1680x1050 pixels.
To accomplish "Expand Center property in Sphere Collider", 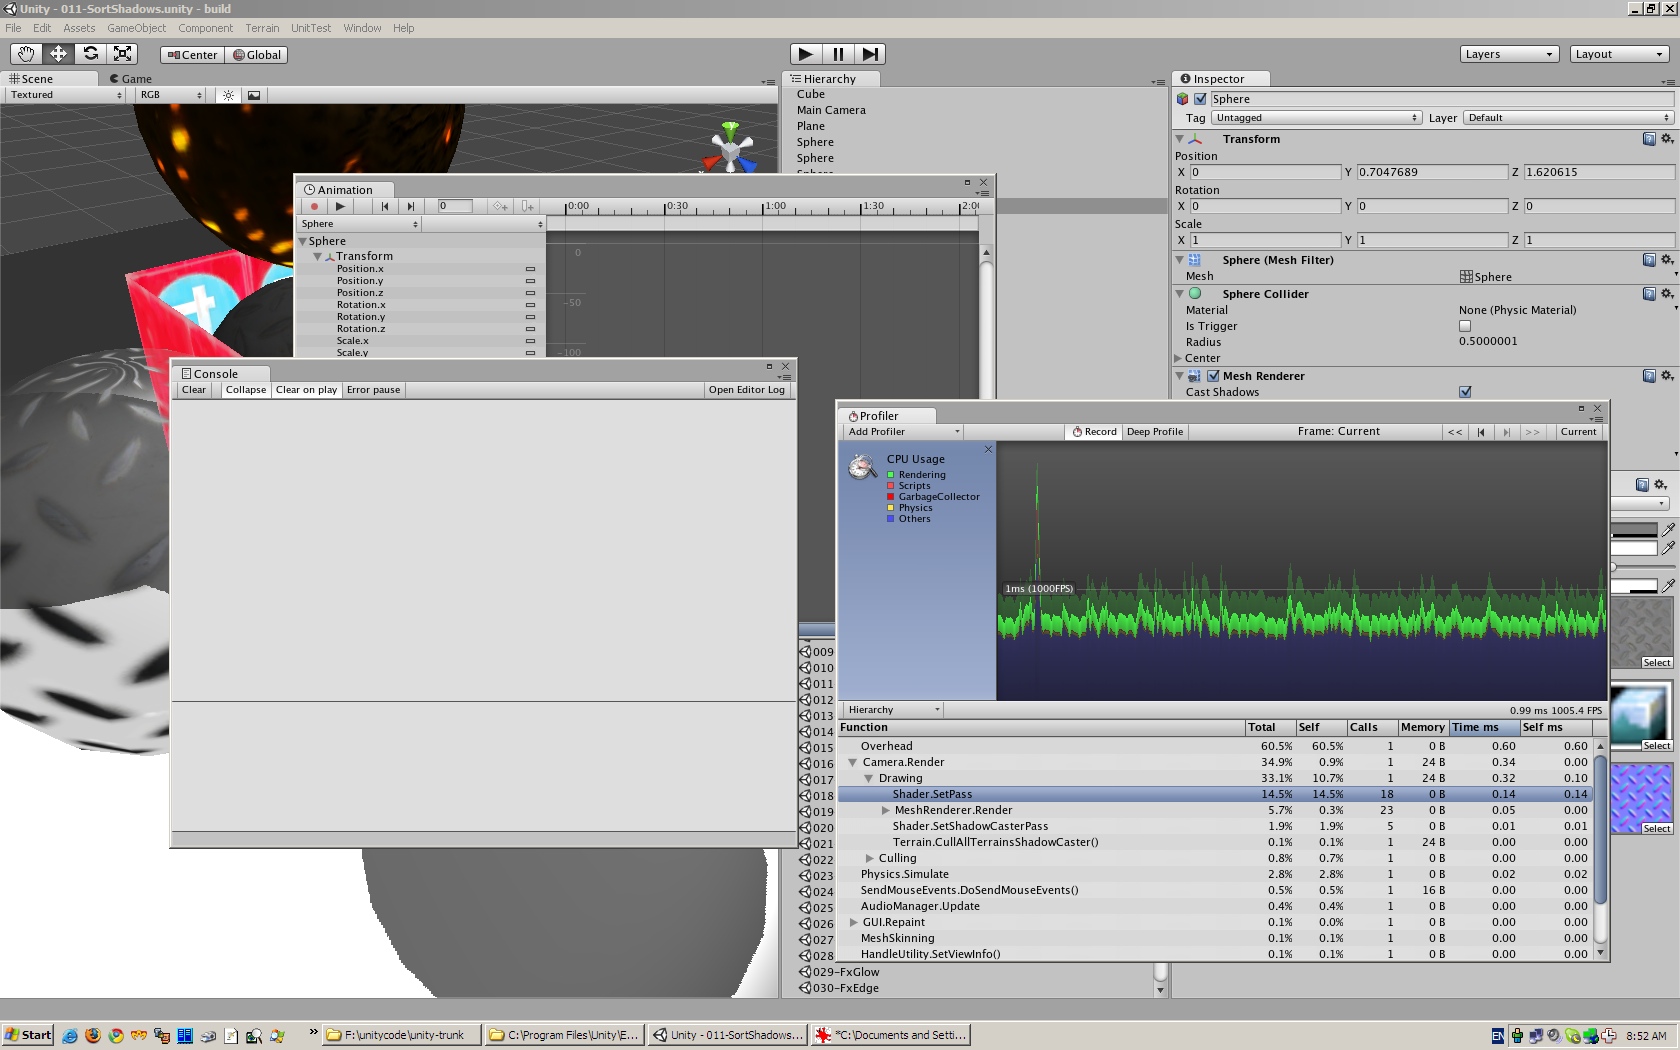I will tap(1178, 358).
